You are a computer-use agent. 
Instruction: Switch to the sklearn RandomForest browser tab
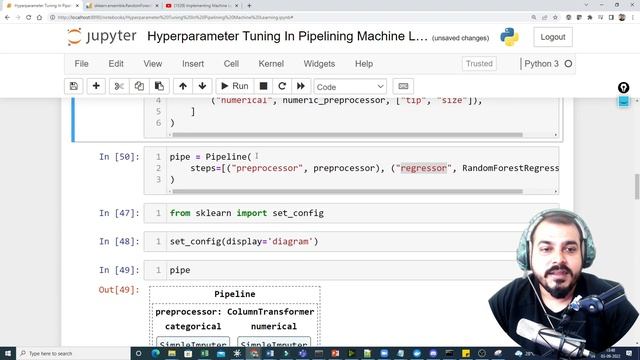point(122,6)
